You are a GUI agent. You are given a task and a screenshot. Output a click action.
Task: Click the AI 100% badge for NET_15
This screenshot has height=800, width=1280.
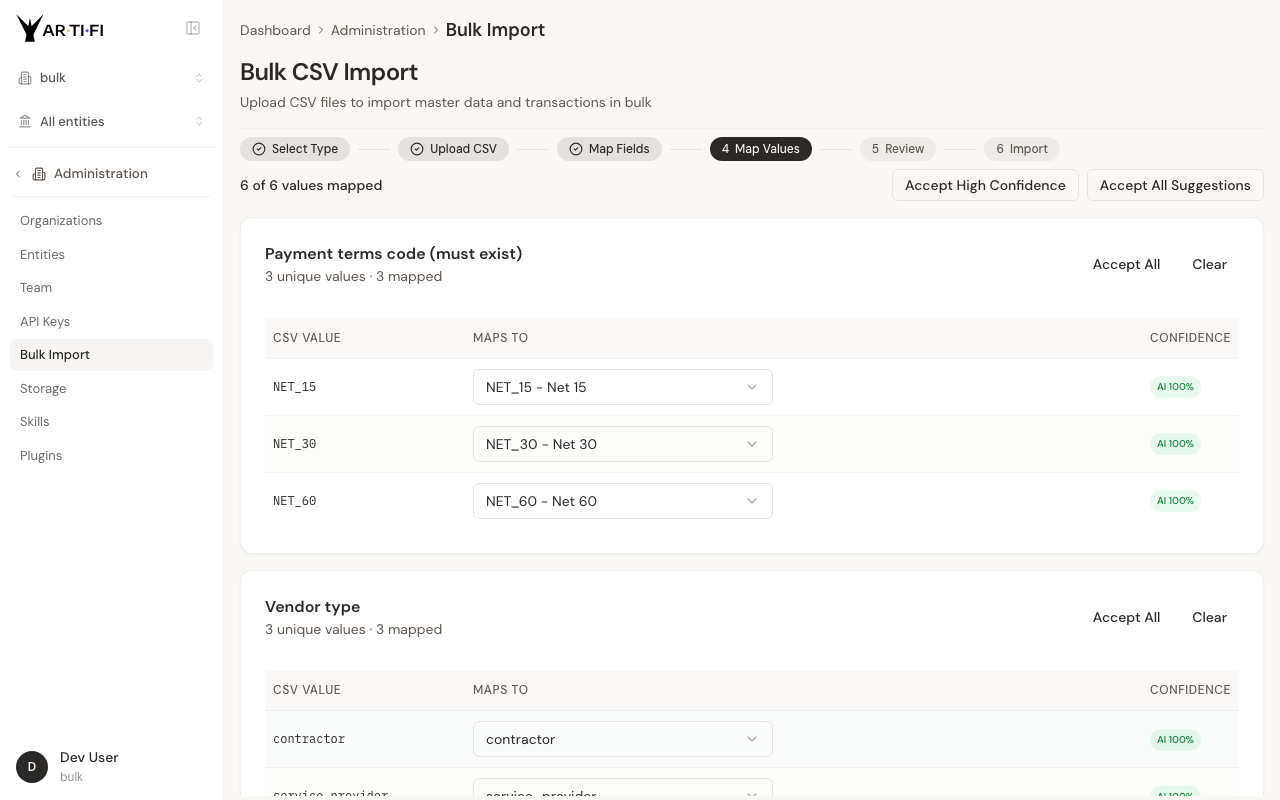1175,387
